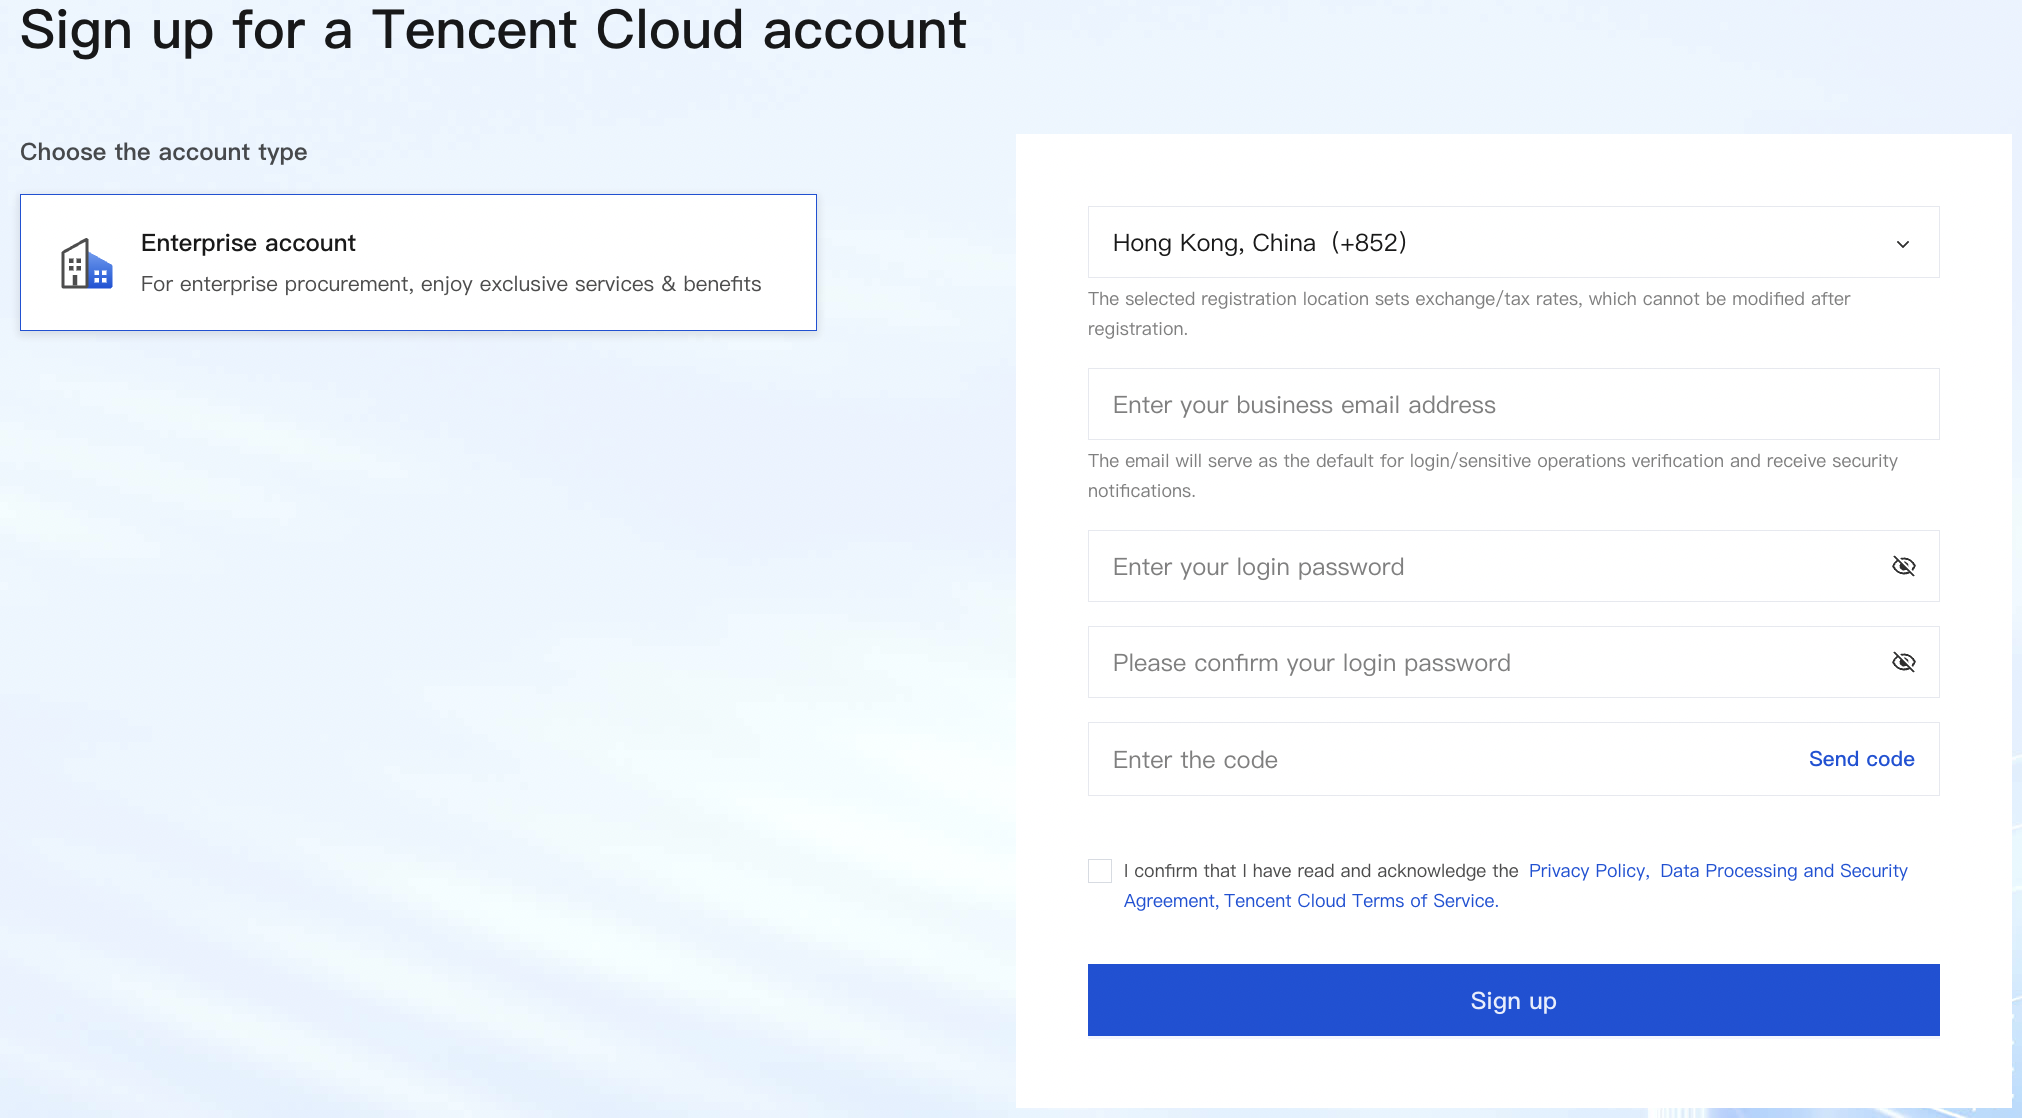
Task: Click the enterprise procurement description text
Action: pos(450,284)
